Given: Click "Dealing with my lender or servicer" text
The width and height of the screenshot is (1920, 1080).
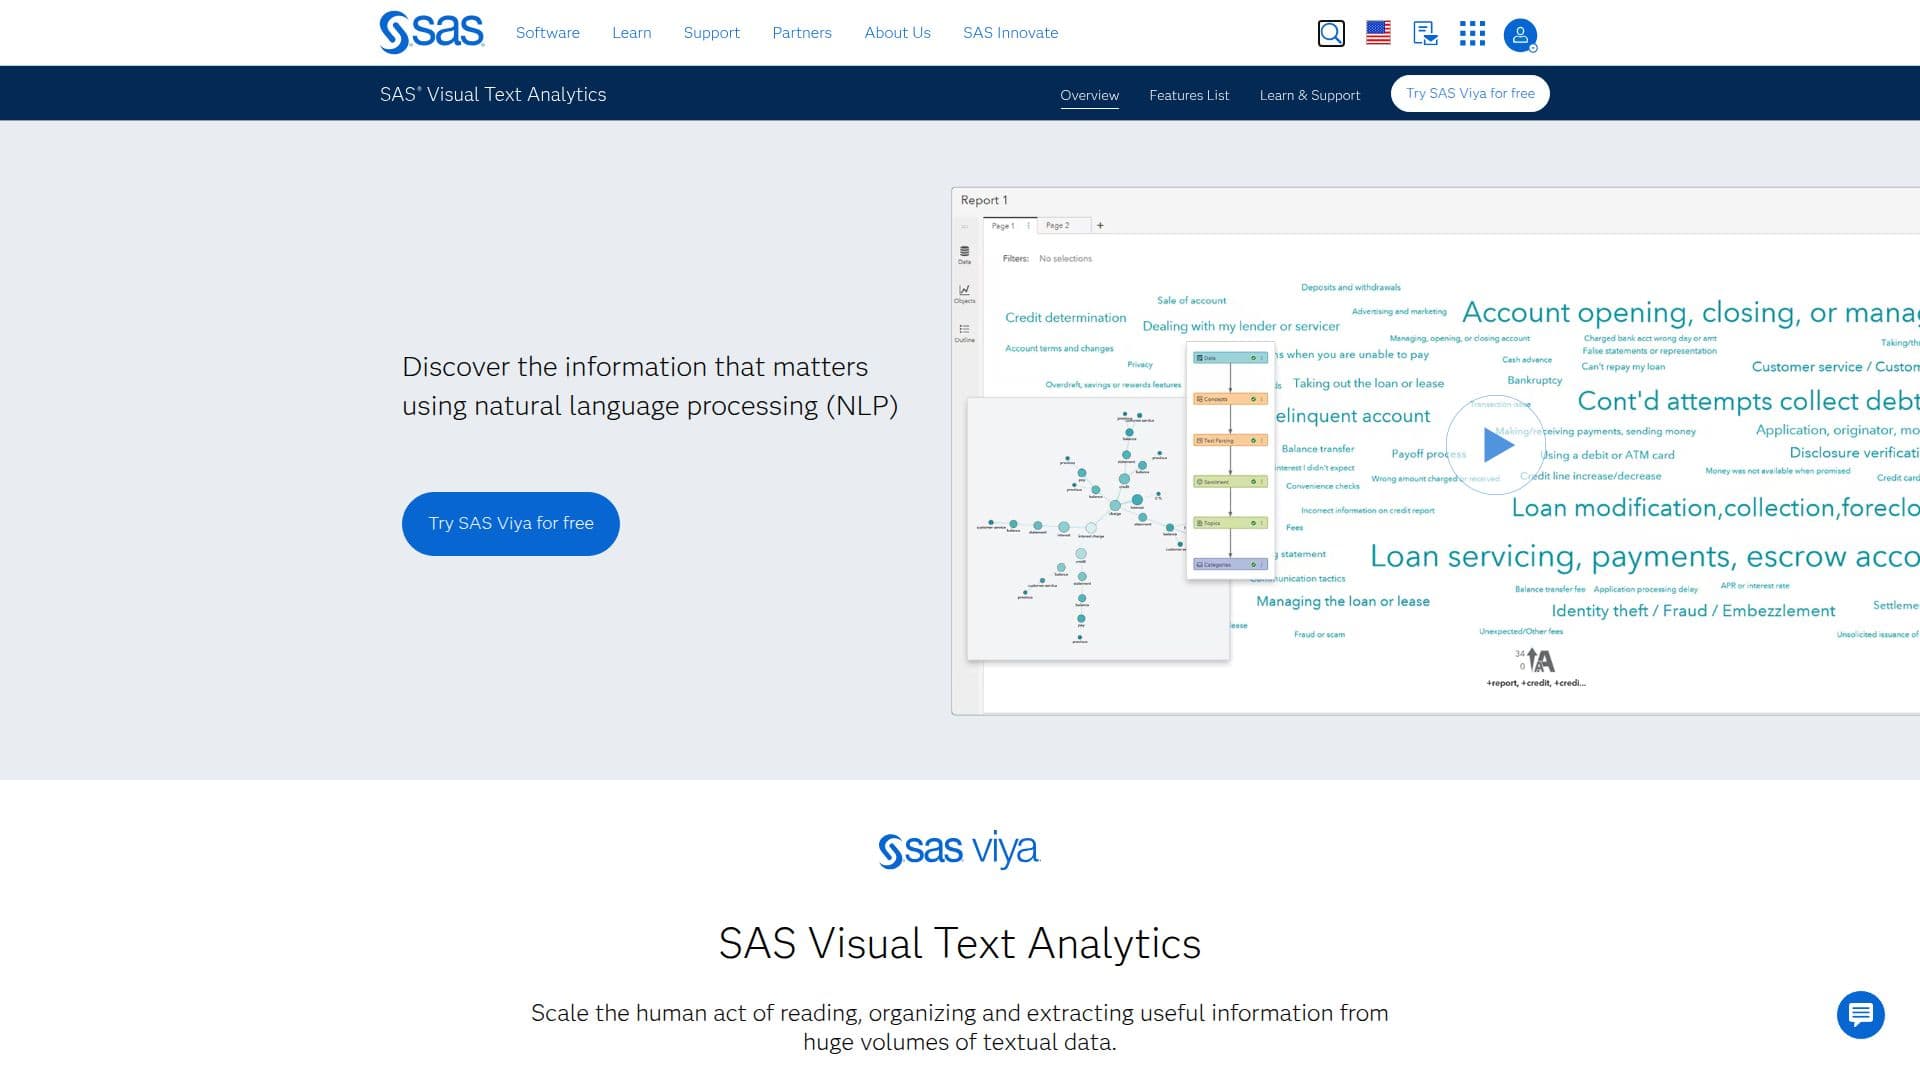Looking at the screenshot, I should (1241, 326).
